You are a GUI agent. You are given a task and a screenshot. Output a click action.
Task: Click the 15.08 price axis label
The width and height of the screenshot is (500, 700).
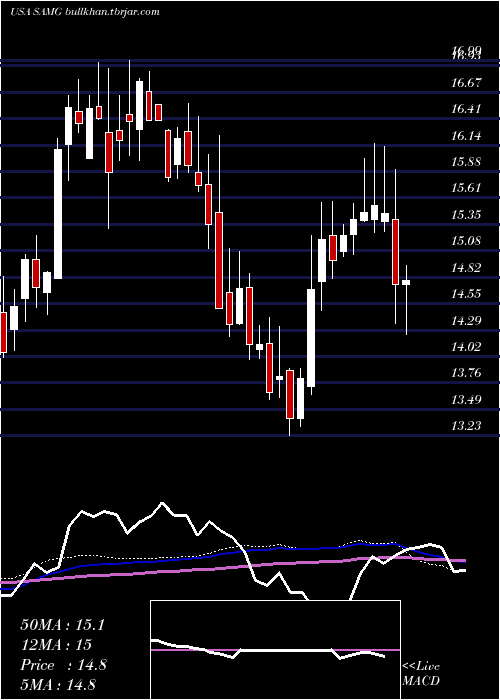(x=467, y=241)
